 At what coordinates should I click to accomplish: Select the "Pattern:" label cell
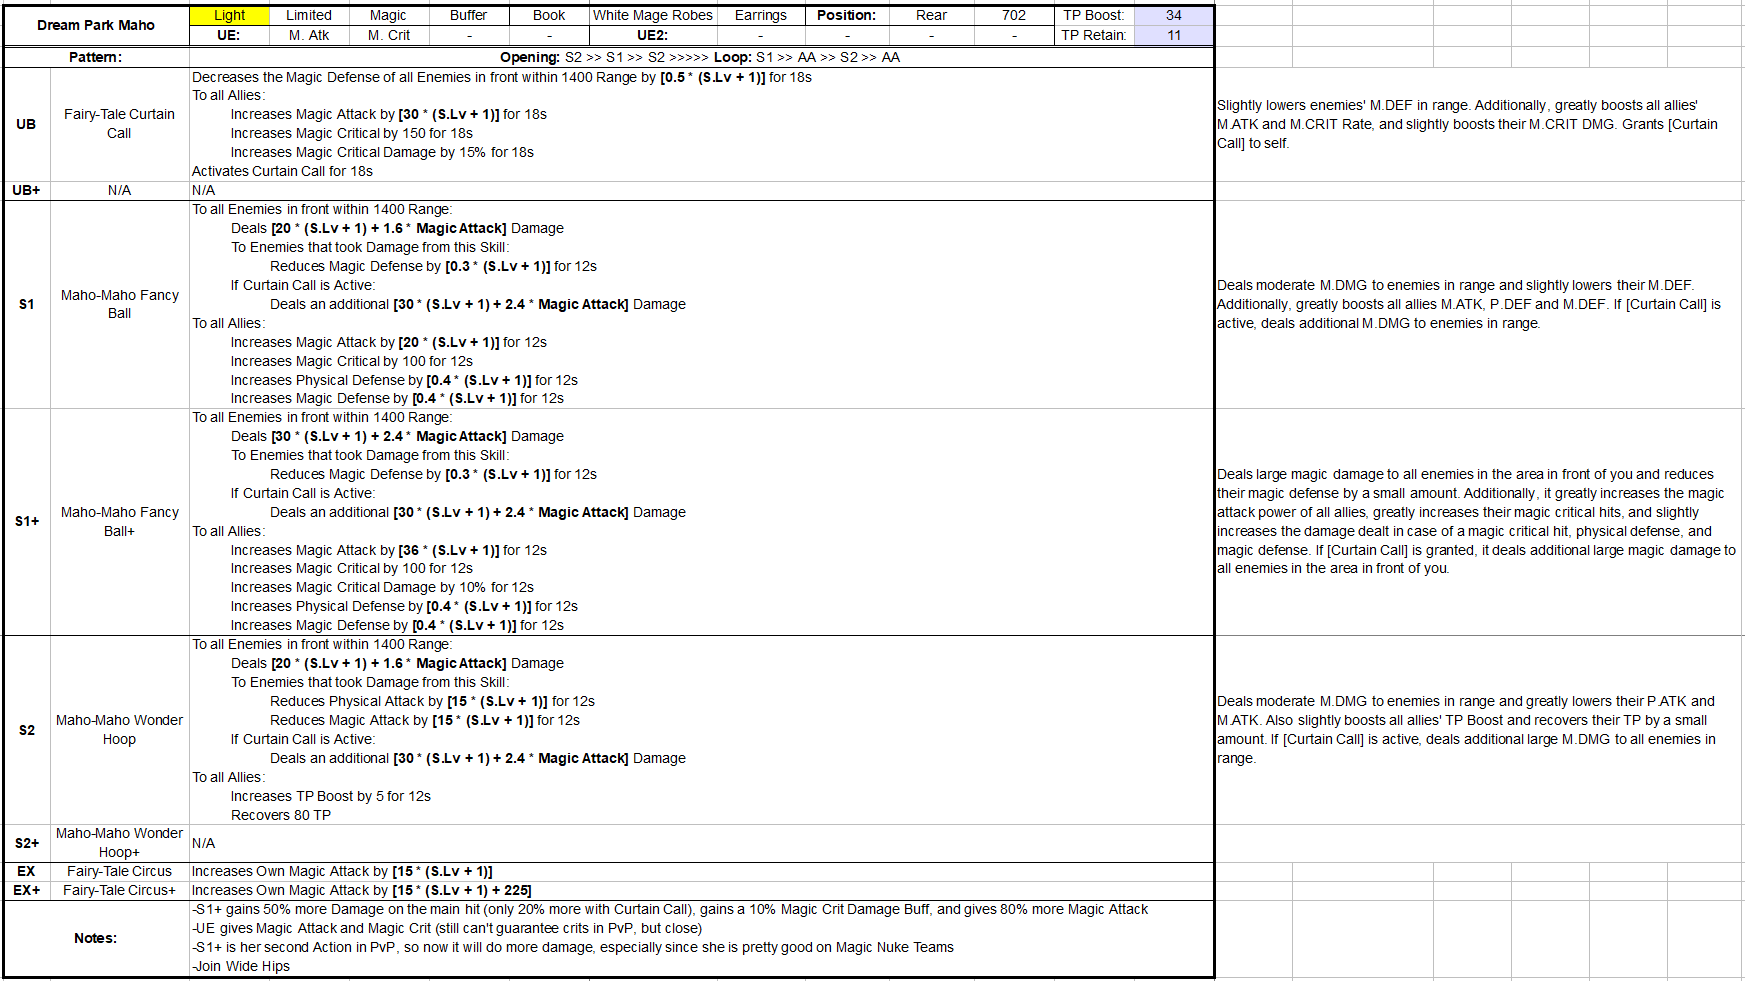(x=96, y=57)
